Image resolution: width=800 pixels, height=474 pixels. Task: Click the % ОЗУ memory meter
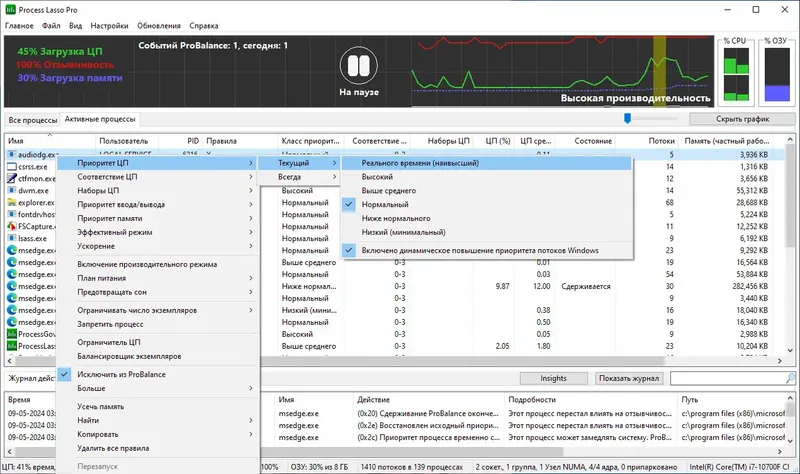[x=777, y=74]
